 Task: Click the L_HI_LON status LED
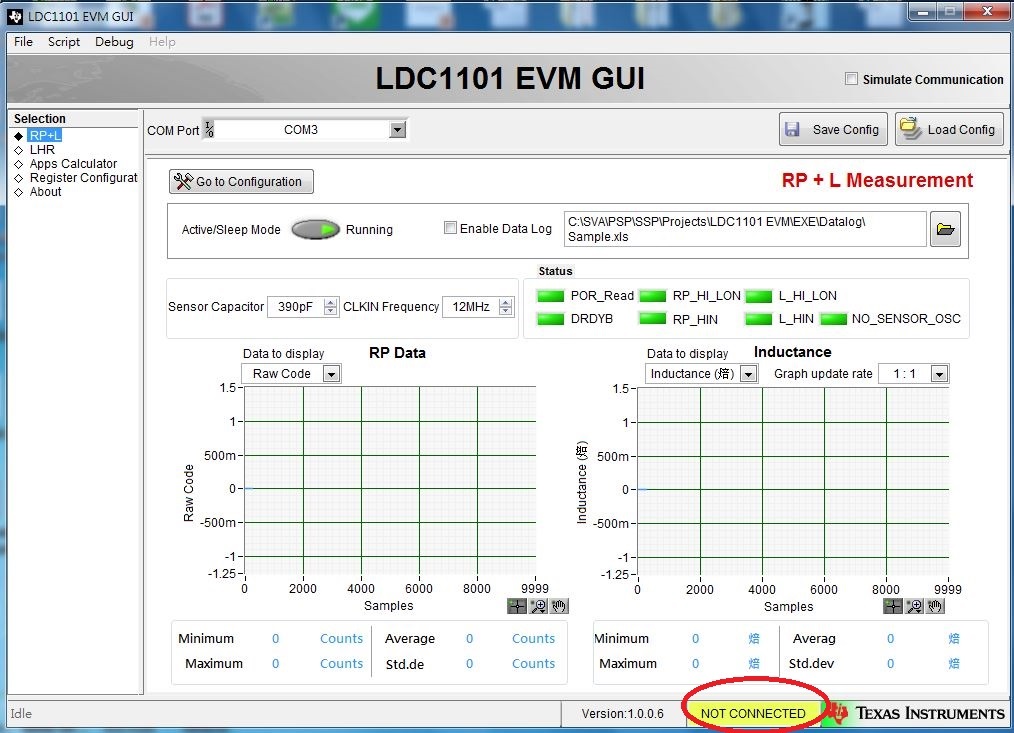(x=759, y=296)
